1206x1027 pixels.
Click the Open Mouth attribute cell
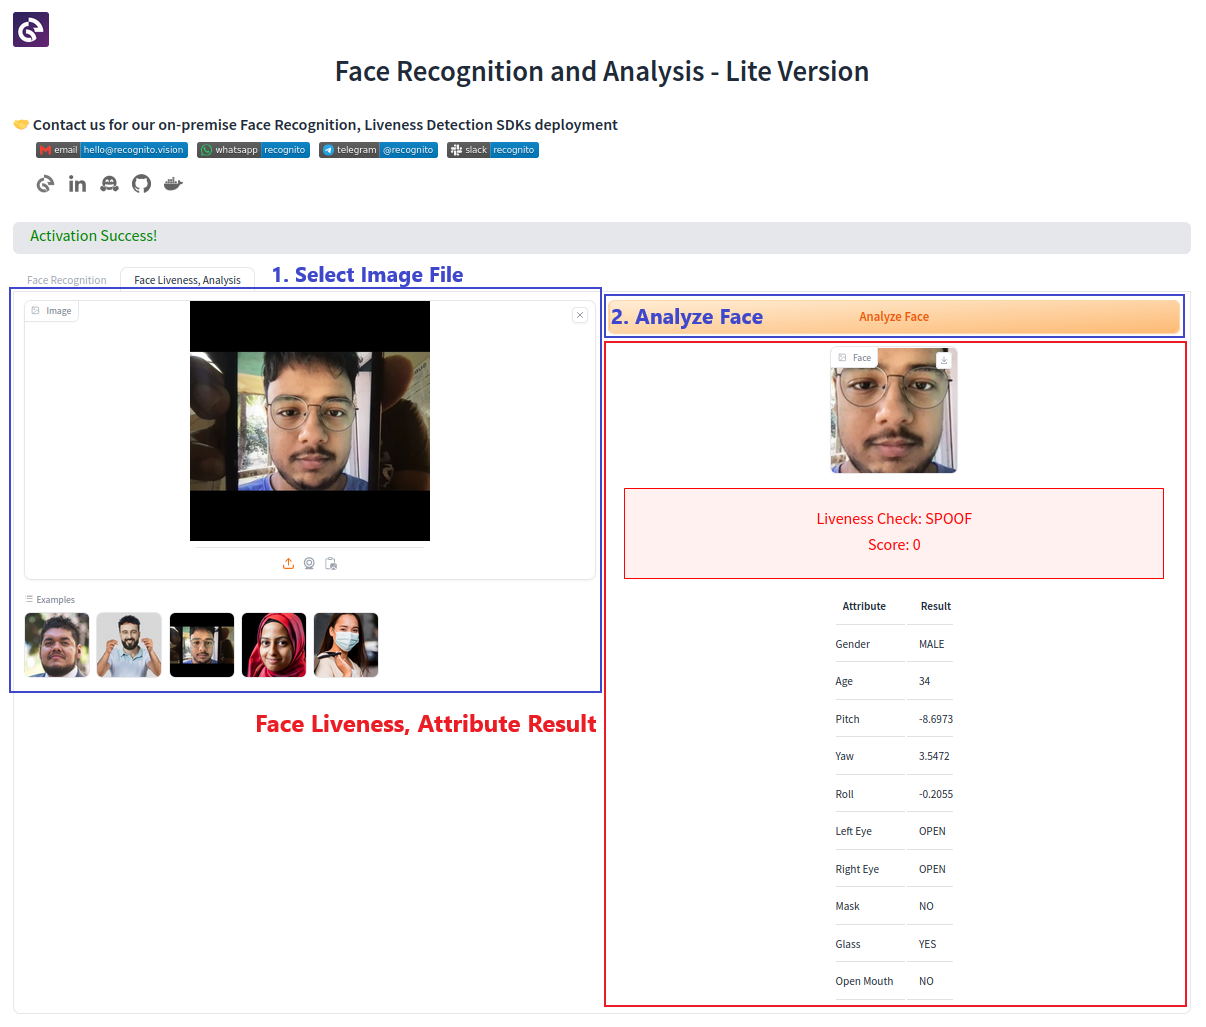(x=864, y=981)
